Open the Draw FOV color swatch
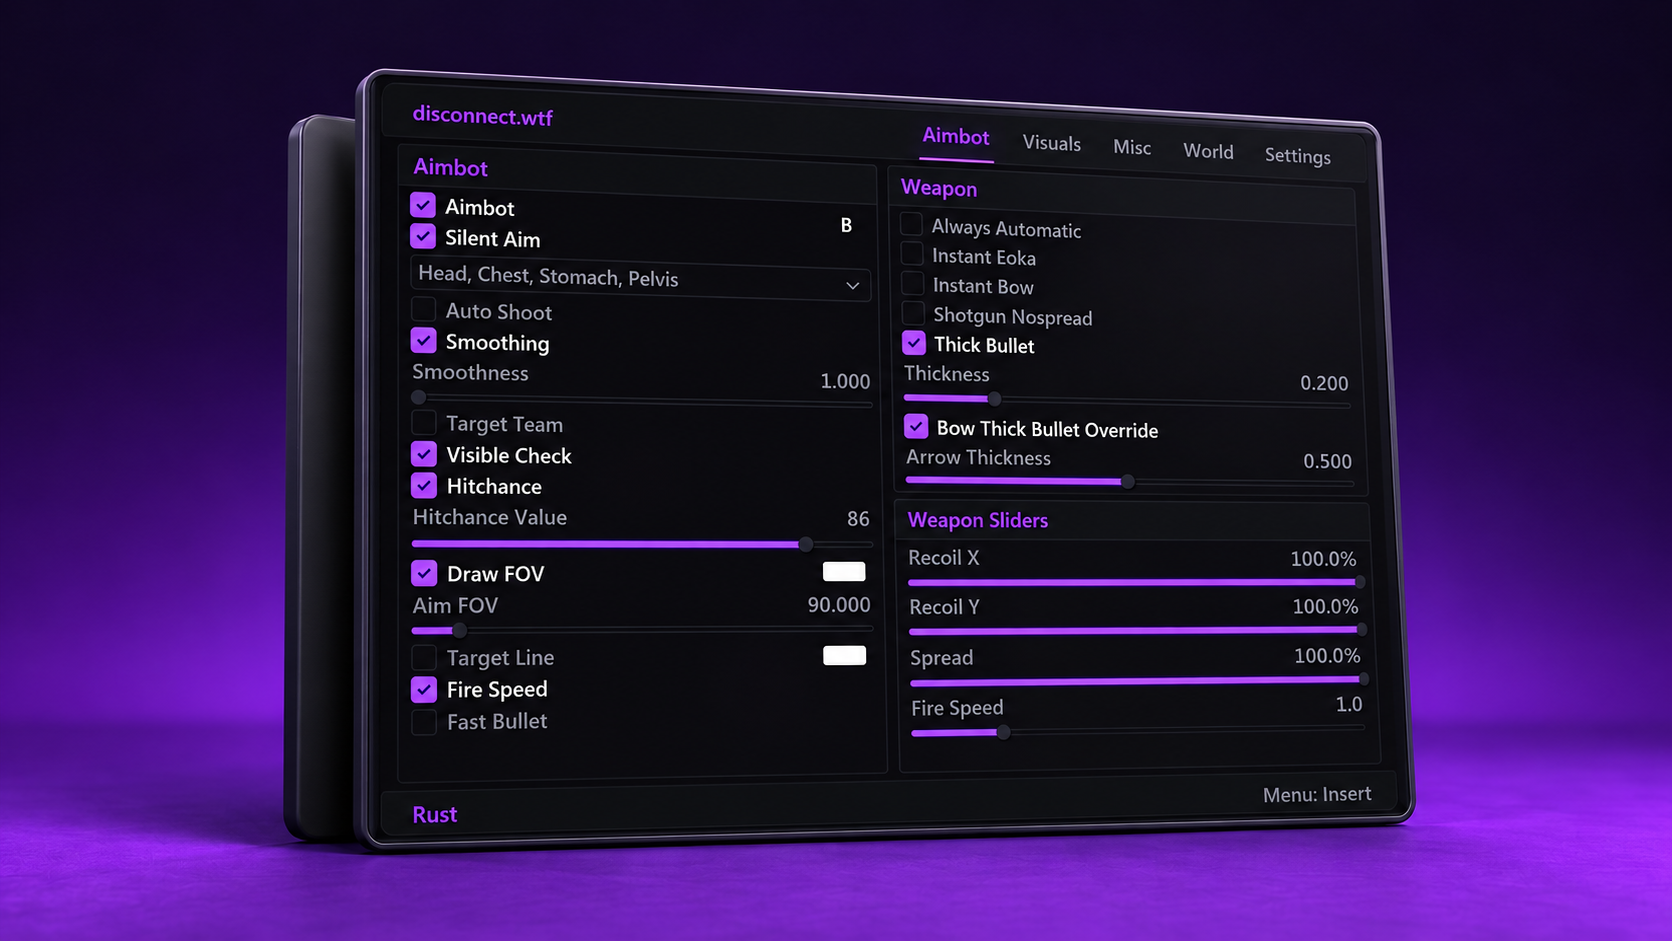1672x941 pixels. coord(844,572)
